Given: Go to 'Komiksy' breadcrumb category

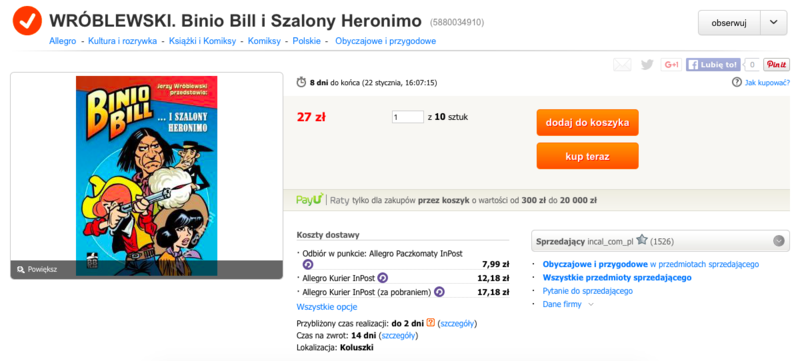Looking at the screenshot, I should [264, 41].
